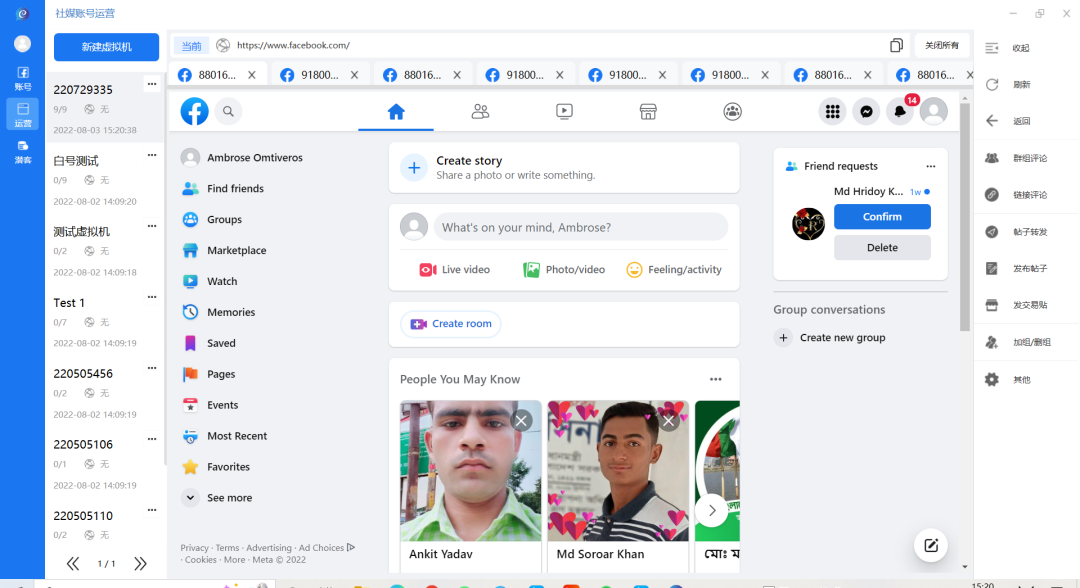This screenshot has height=588, width=1080.
Task: Open notifications bell with 14 badge
Action: tap(900, 112)
